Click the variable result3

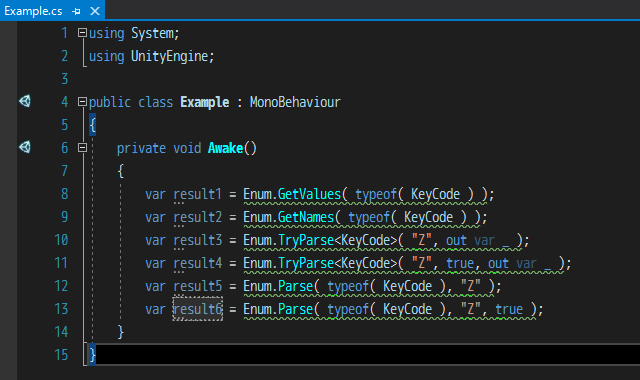point(198,240)
